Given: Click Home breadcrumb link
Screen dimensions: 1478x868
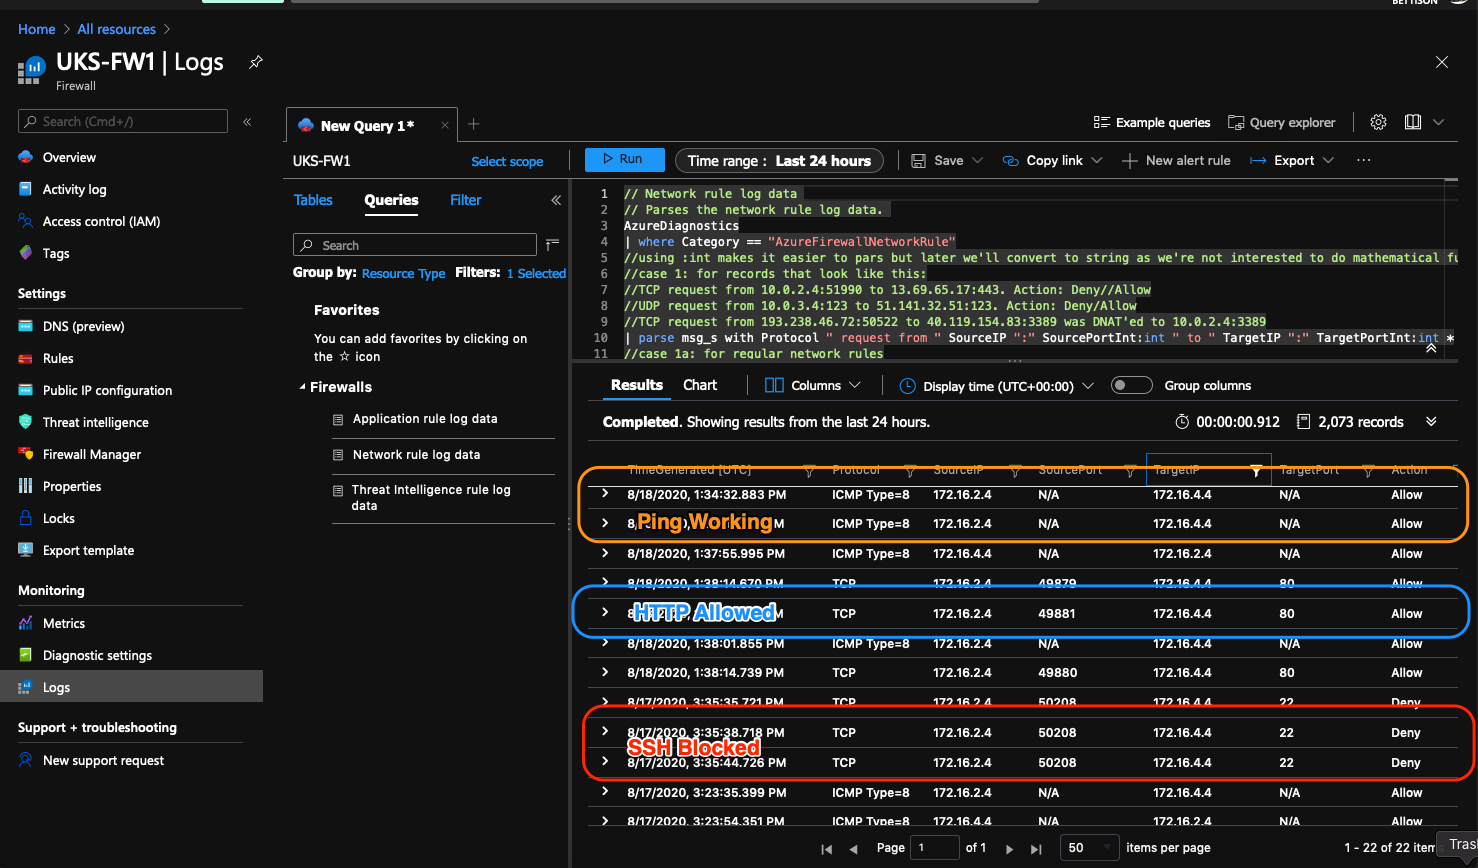Looking at the screenshot, I should pyautogui.click(x=37, y=29).
